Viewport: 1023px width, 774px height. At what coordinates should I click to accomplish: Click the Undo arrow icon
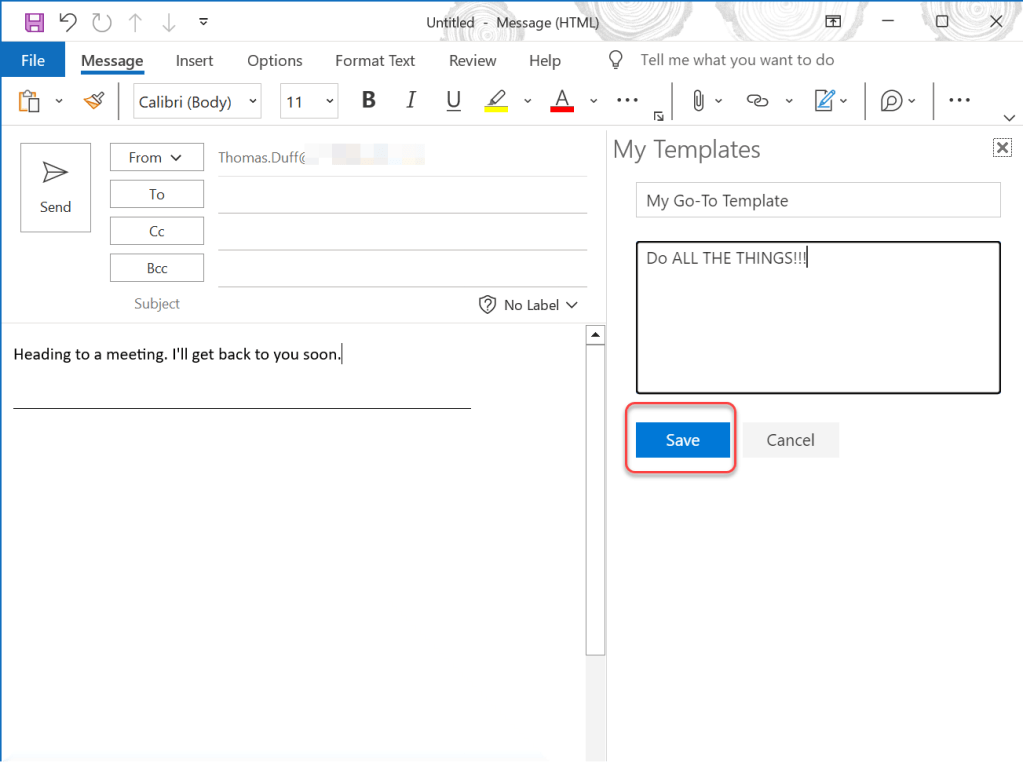coord(68,22)
